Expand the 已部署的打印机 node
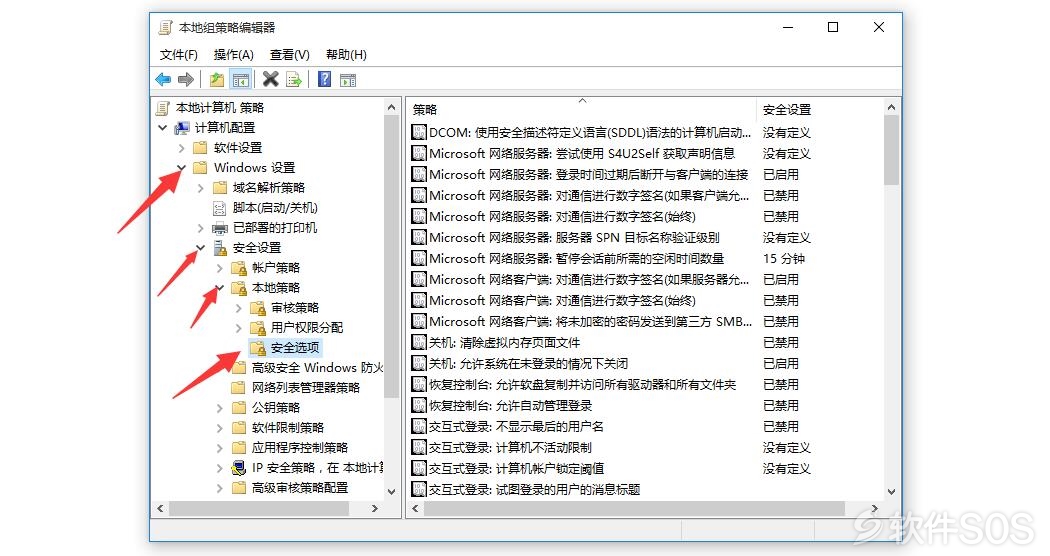Screen dimensions: 1050x556 point(200,228)
